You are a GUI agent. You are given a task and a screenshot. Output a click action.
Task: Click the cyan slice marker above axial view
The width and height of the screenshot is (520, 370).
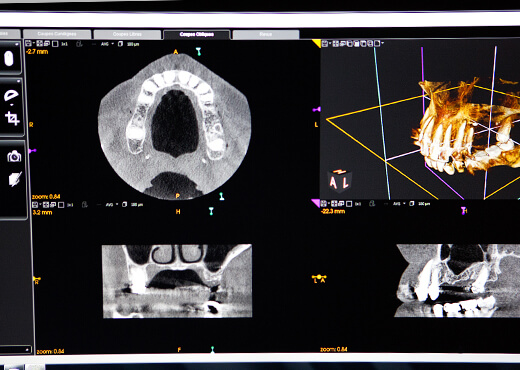pyautogui.click(x=198, y=51)
